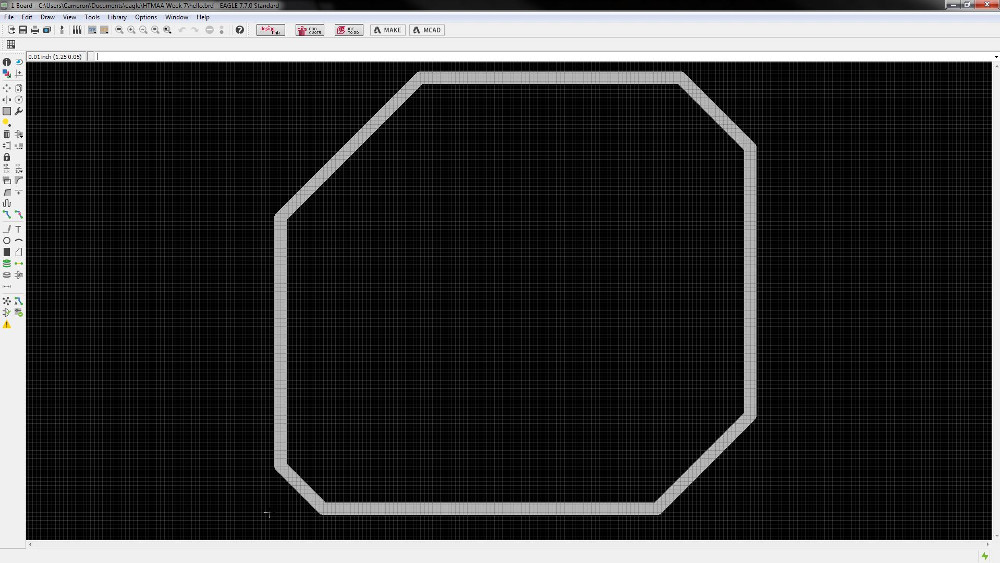Open command history dropdown arrow

996,57
